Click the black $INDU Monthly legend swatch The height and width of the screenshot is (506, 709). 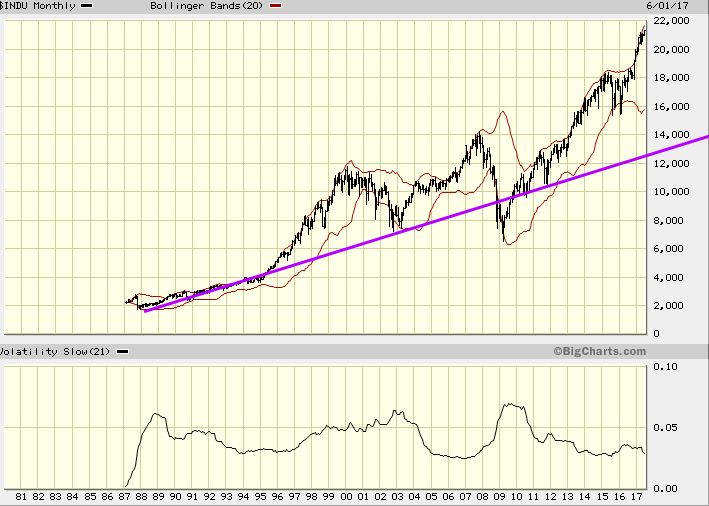click(87, 6)
